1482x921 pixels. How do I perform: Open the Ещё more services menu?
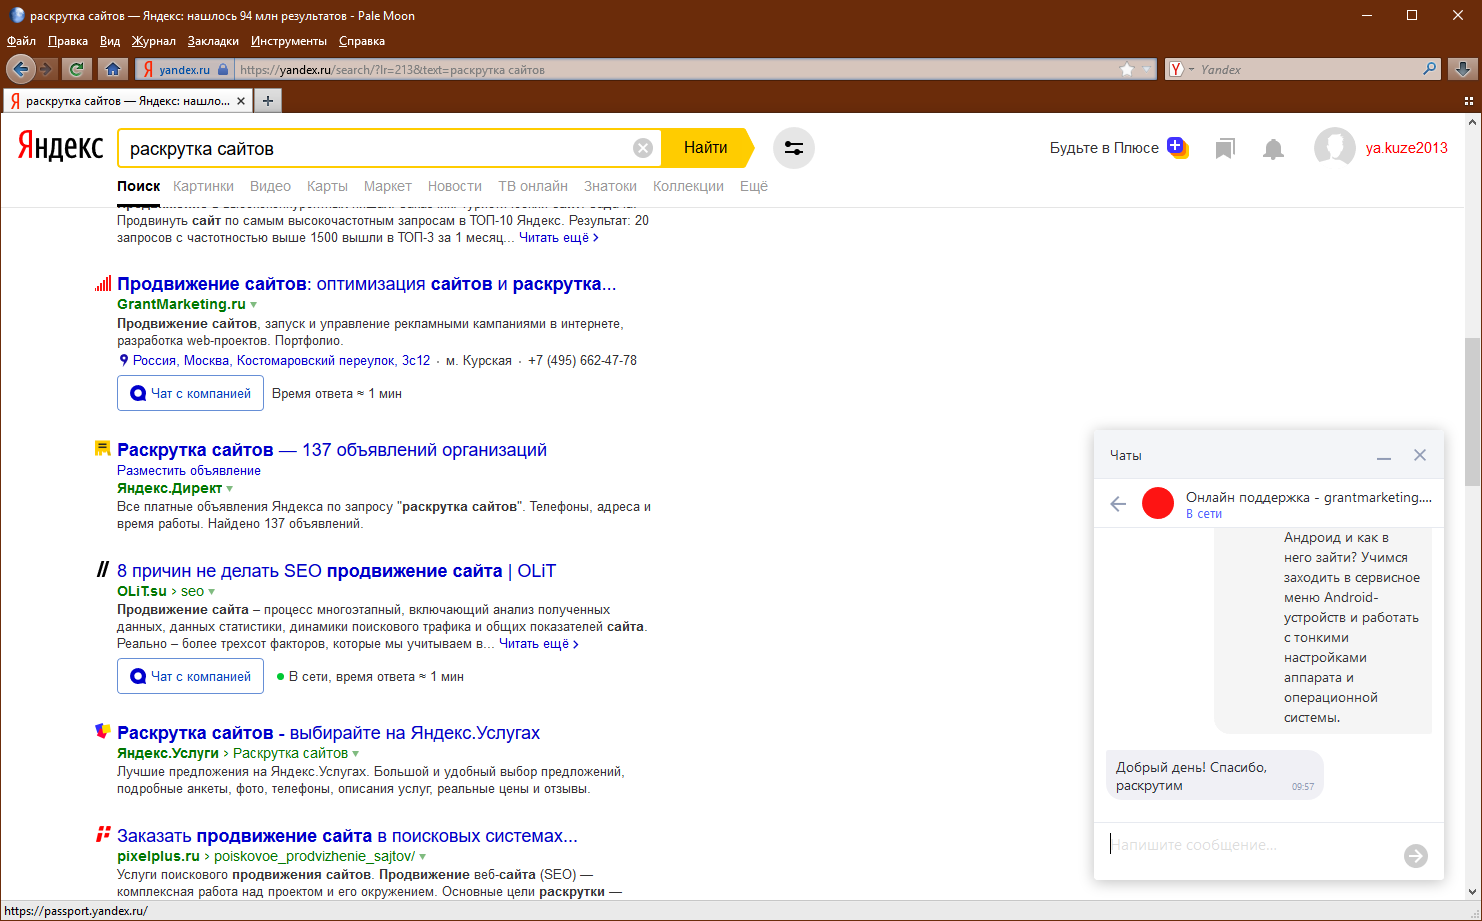754,186
